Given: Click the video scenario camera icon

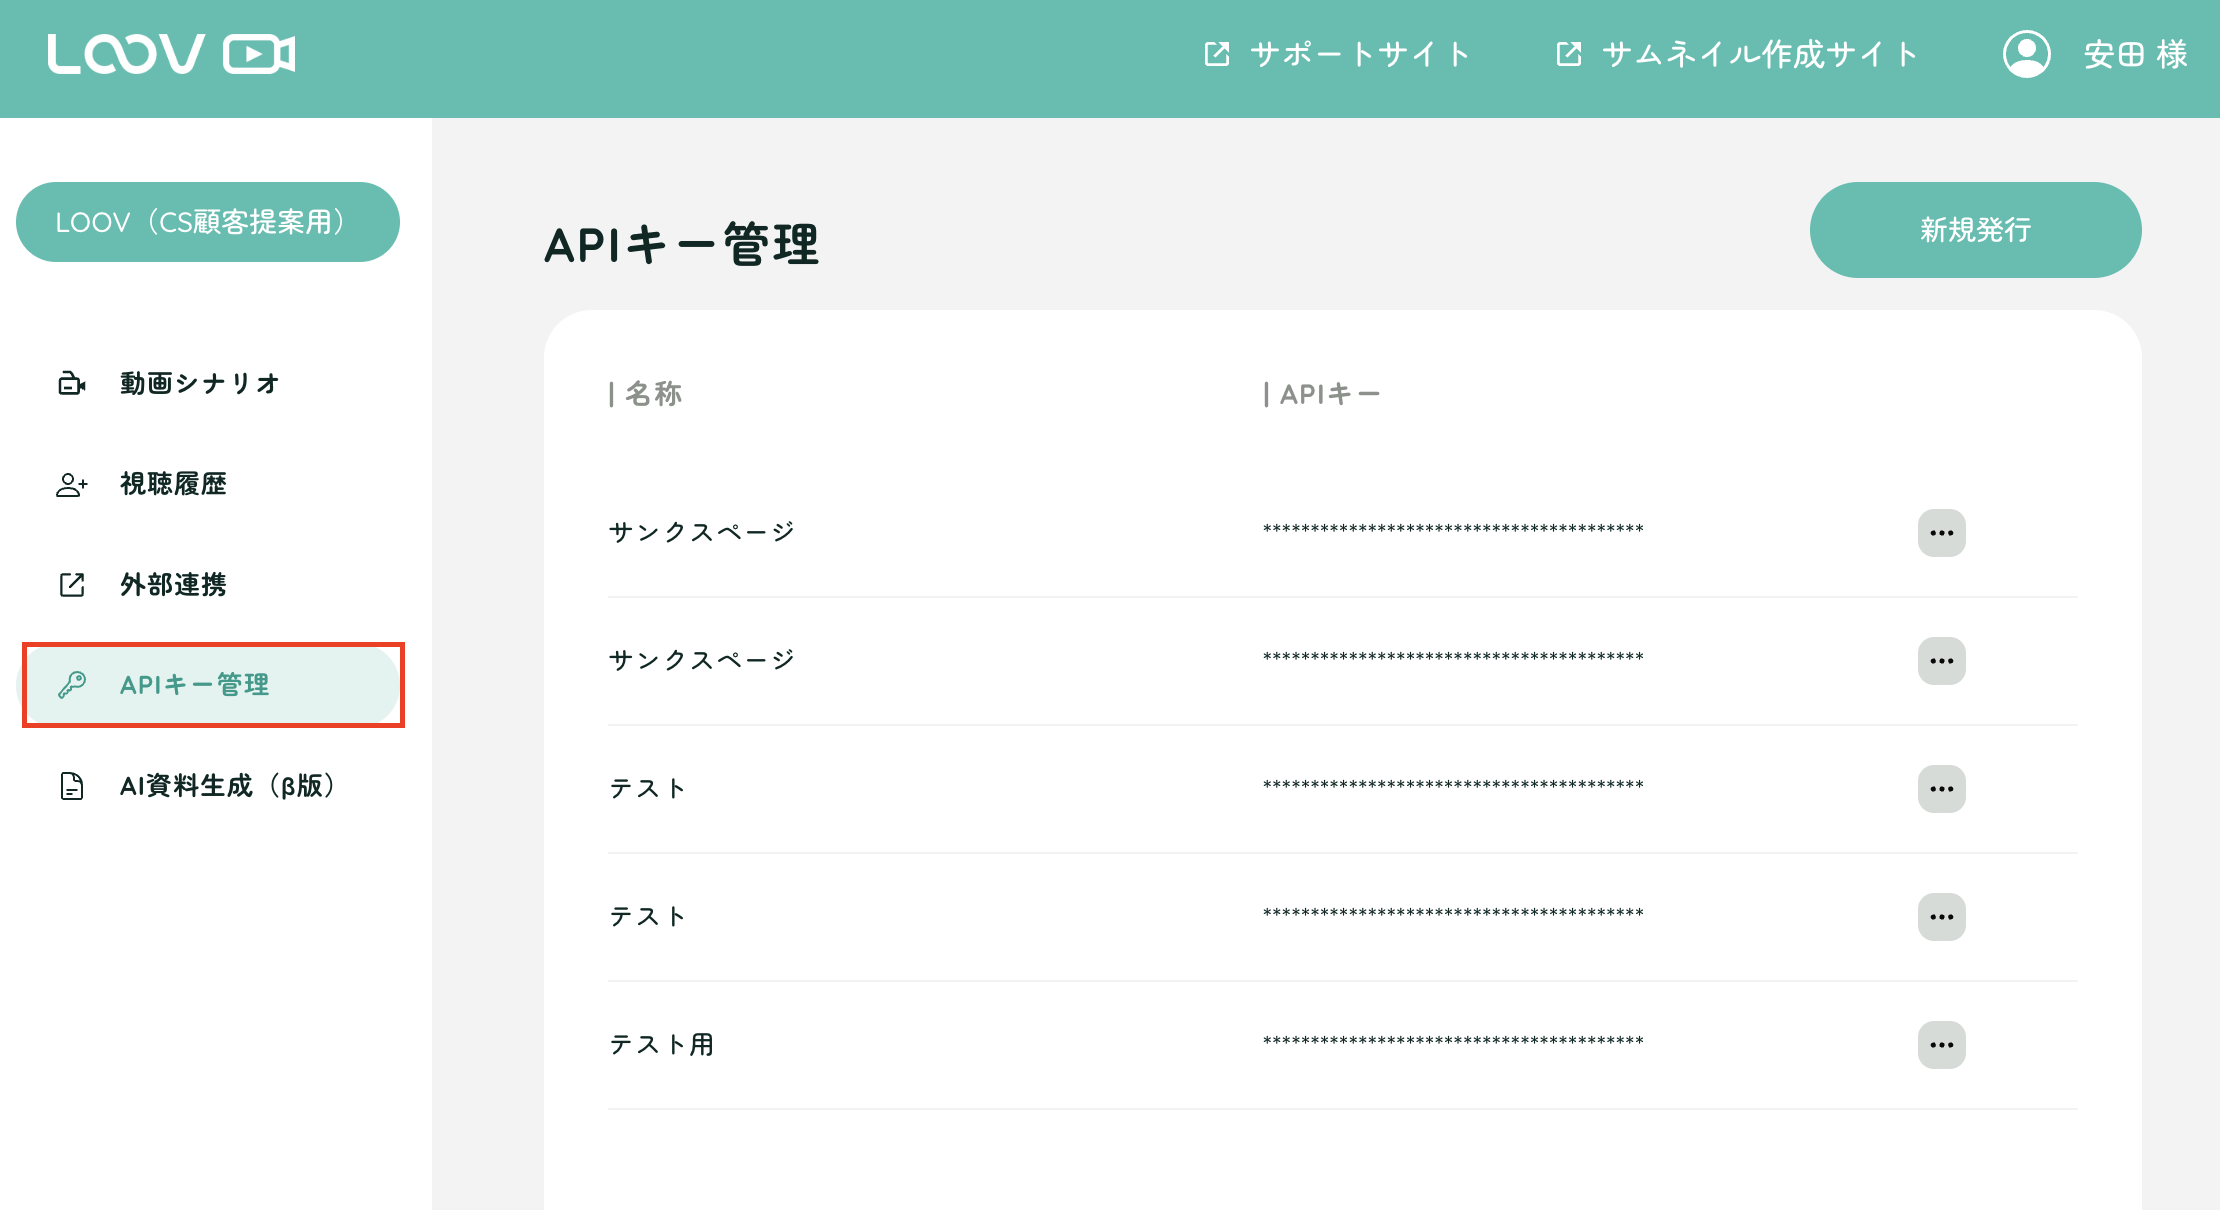Looking at the screenshot, I should tap(72, 383).
